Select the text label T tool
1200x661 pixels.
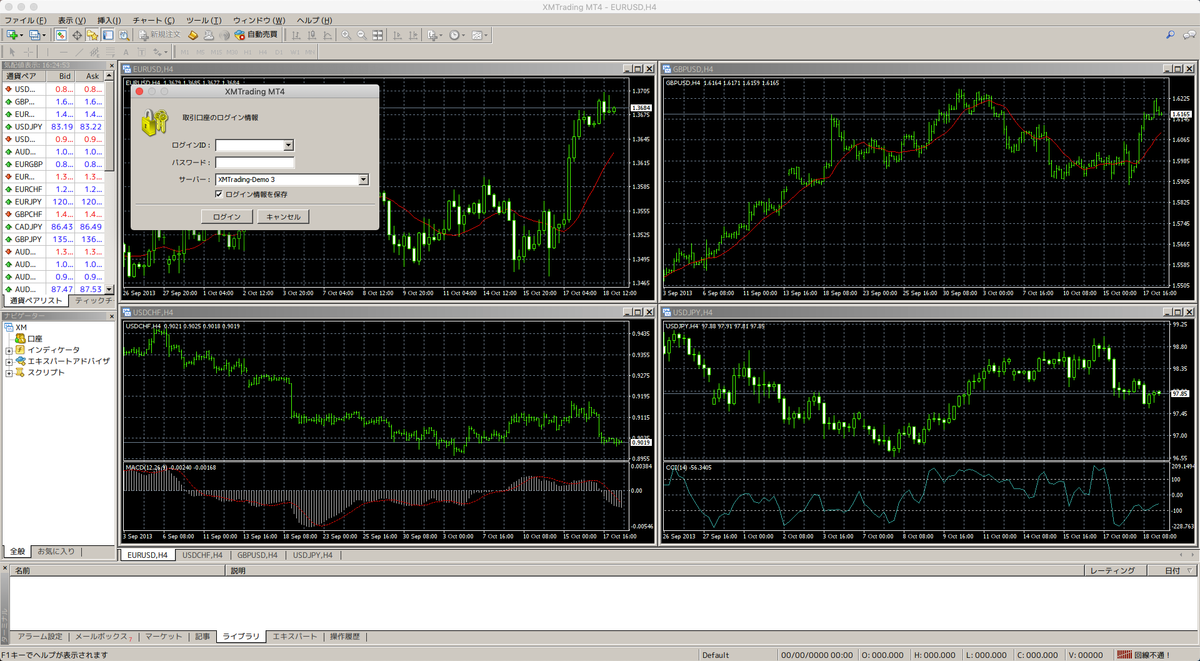point(141,52)
